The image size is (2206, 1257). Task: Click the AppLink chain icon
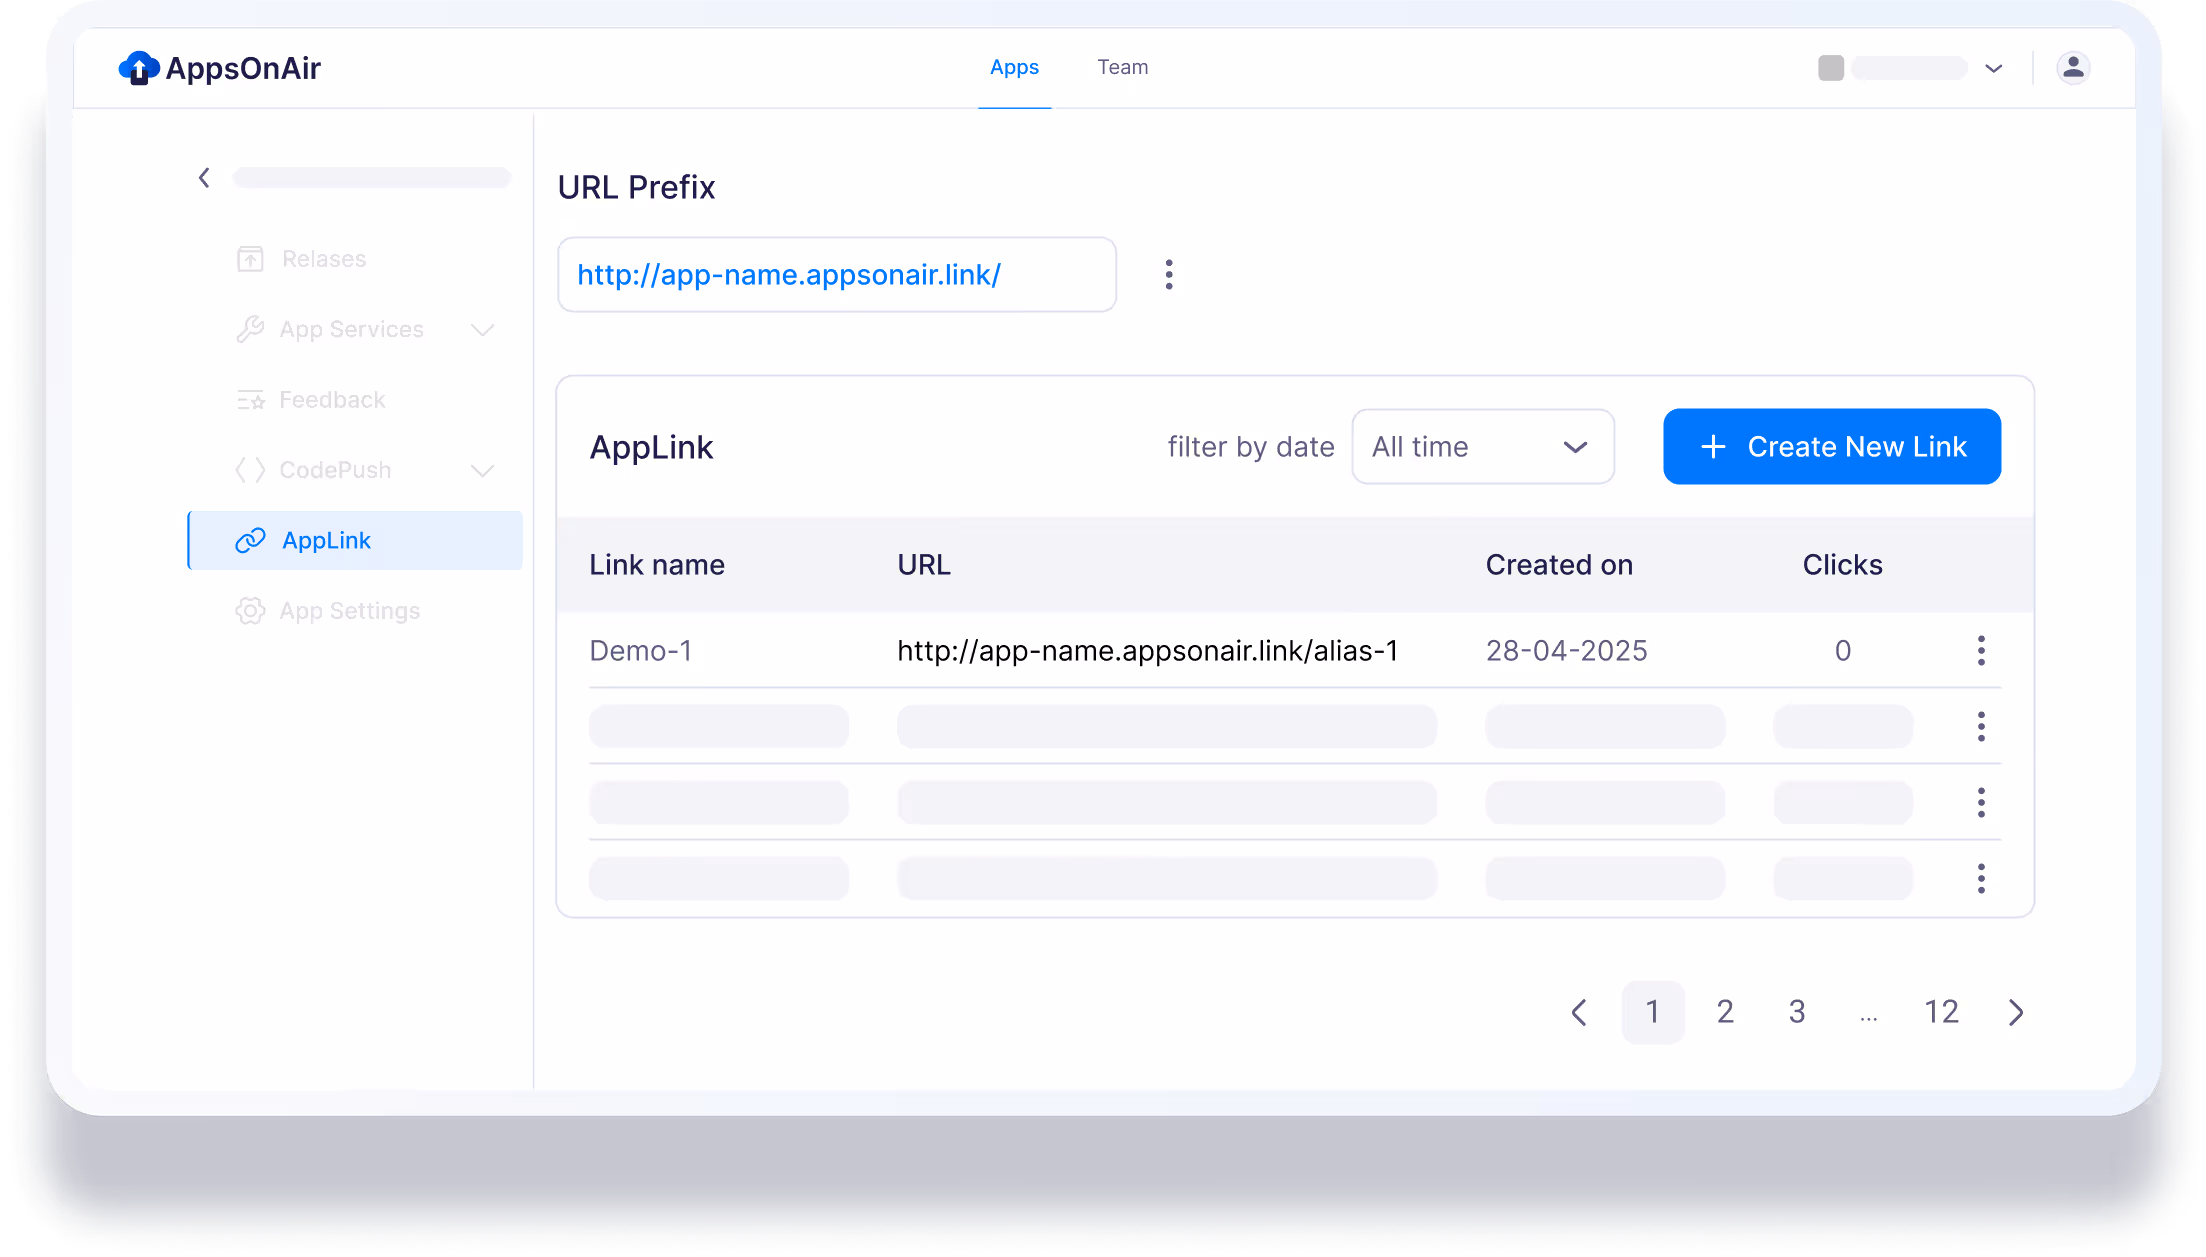click(250, 540)
